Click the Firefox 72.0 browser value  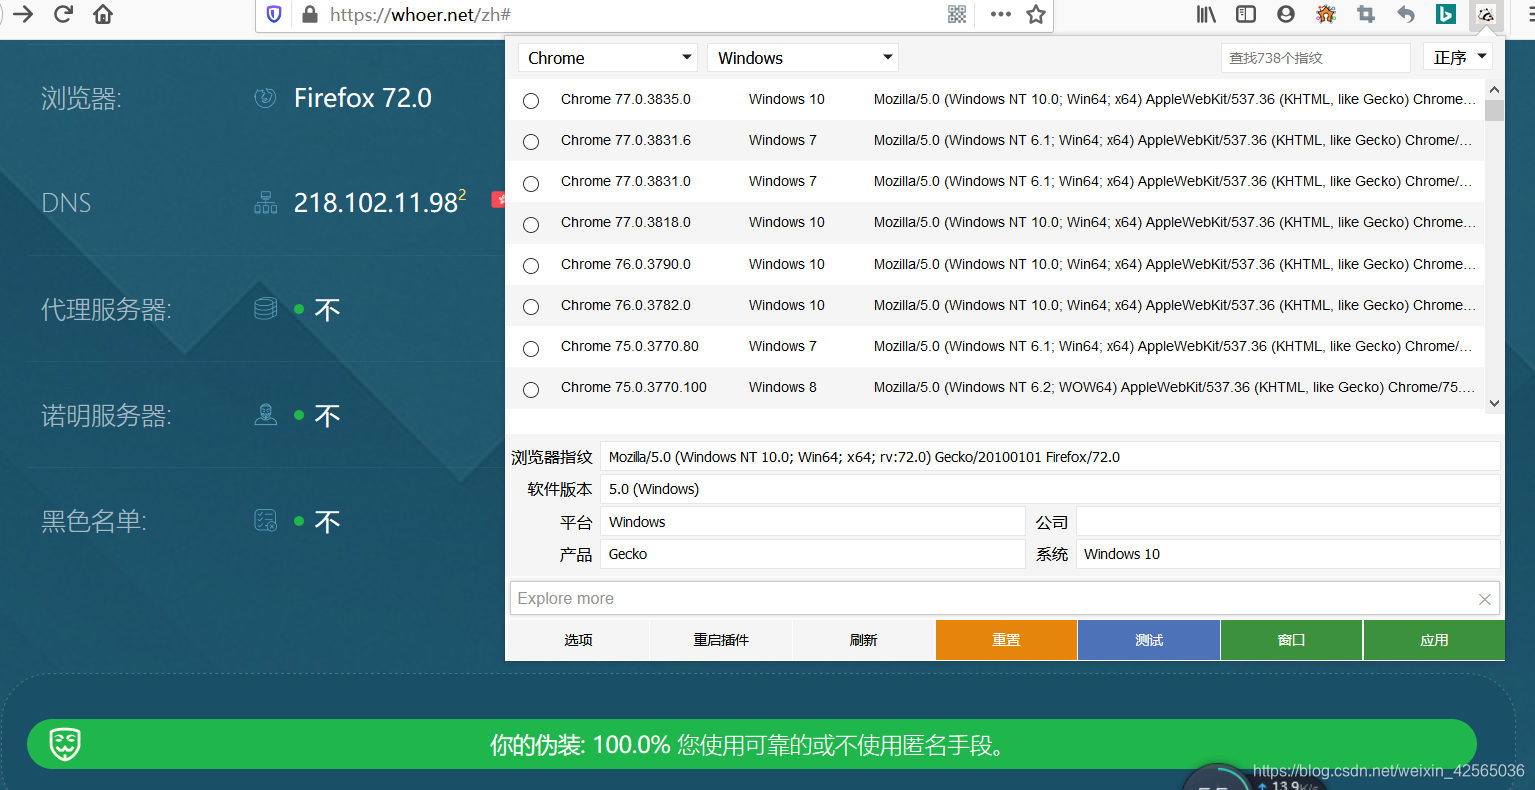tap(363, 98)
